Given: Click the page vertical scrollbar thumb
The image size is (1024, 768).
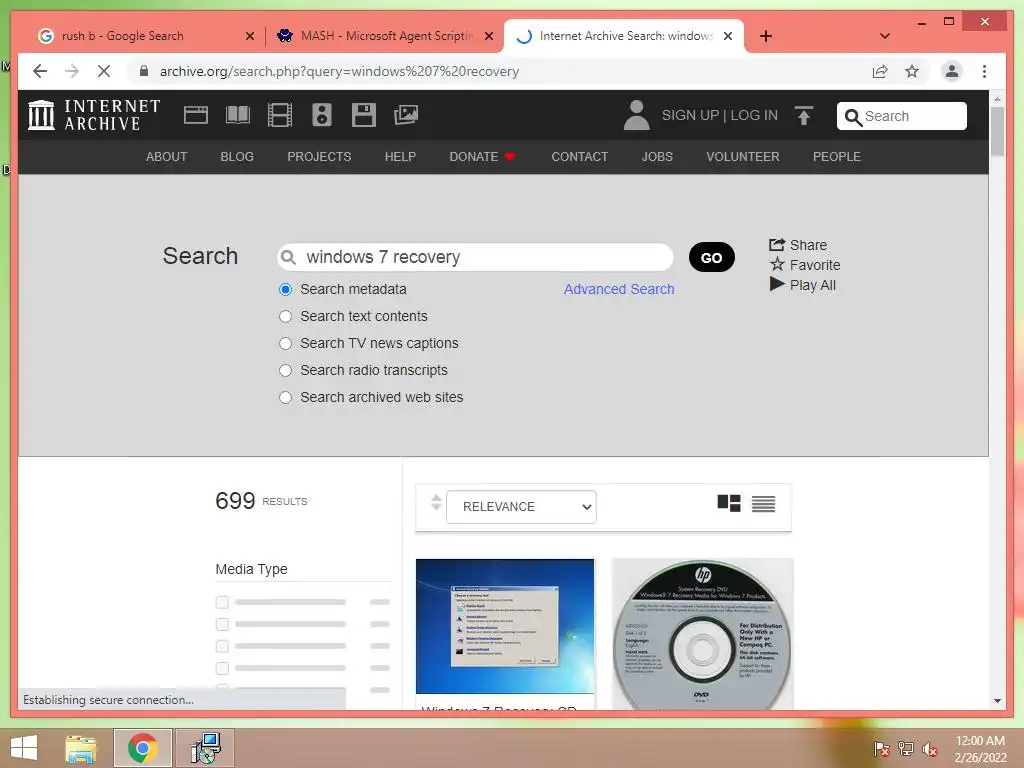Looking at the screenshot, I should pos(997,131).
